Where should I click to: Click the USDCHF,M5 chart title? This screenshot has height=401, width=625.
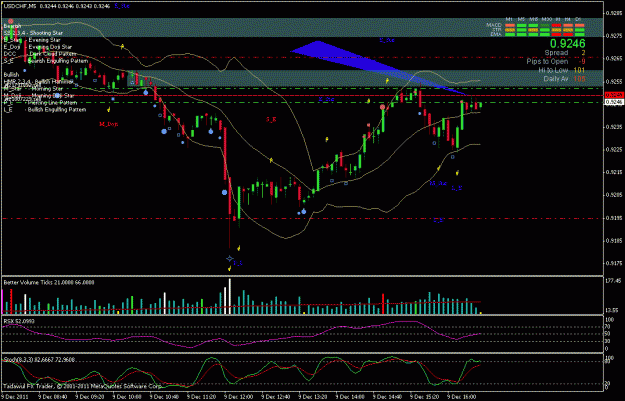(x=19, y=6)
